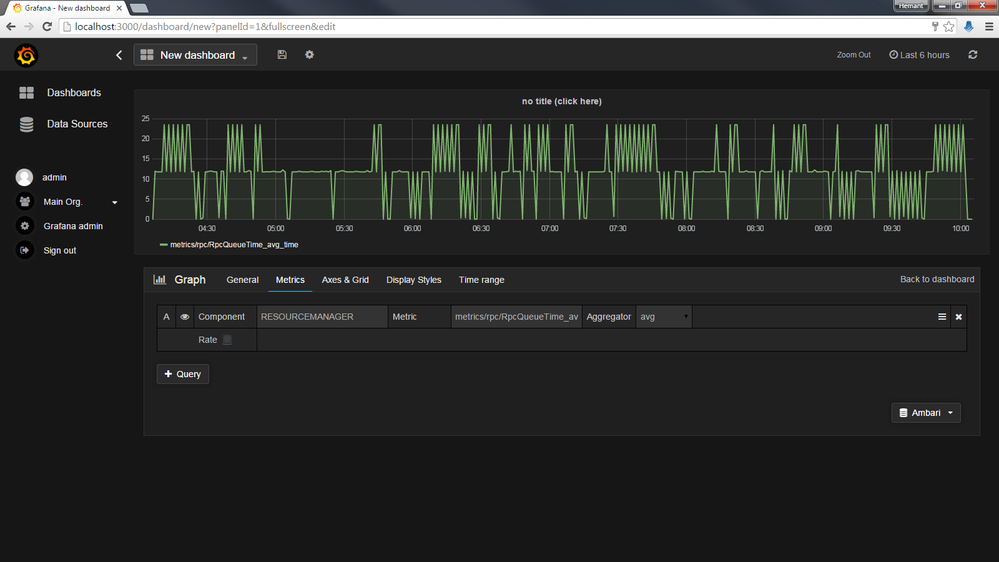Enable the Rate checkbox
This screenshot has height=562, width=999.
227,340
